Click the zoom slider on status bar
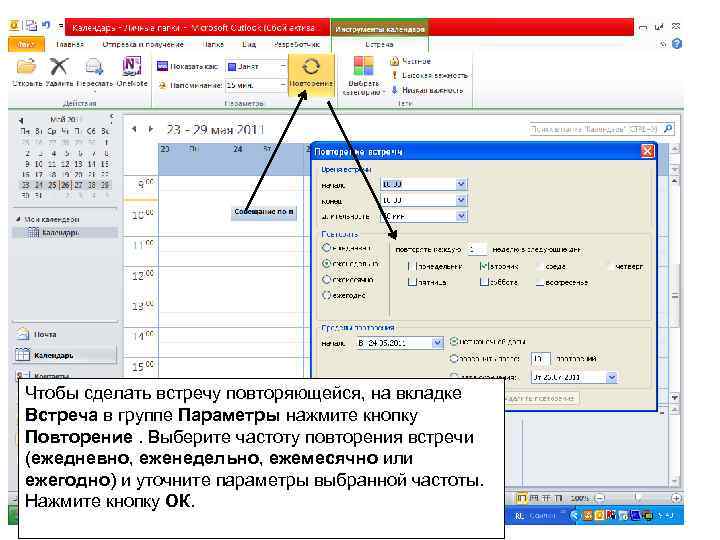 click(x=637, y=498)
